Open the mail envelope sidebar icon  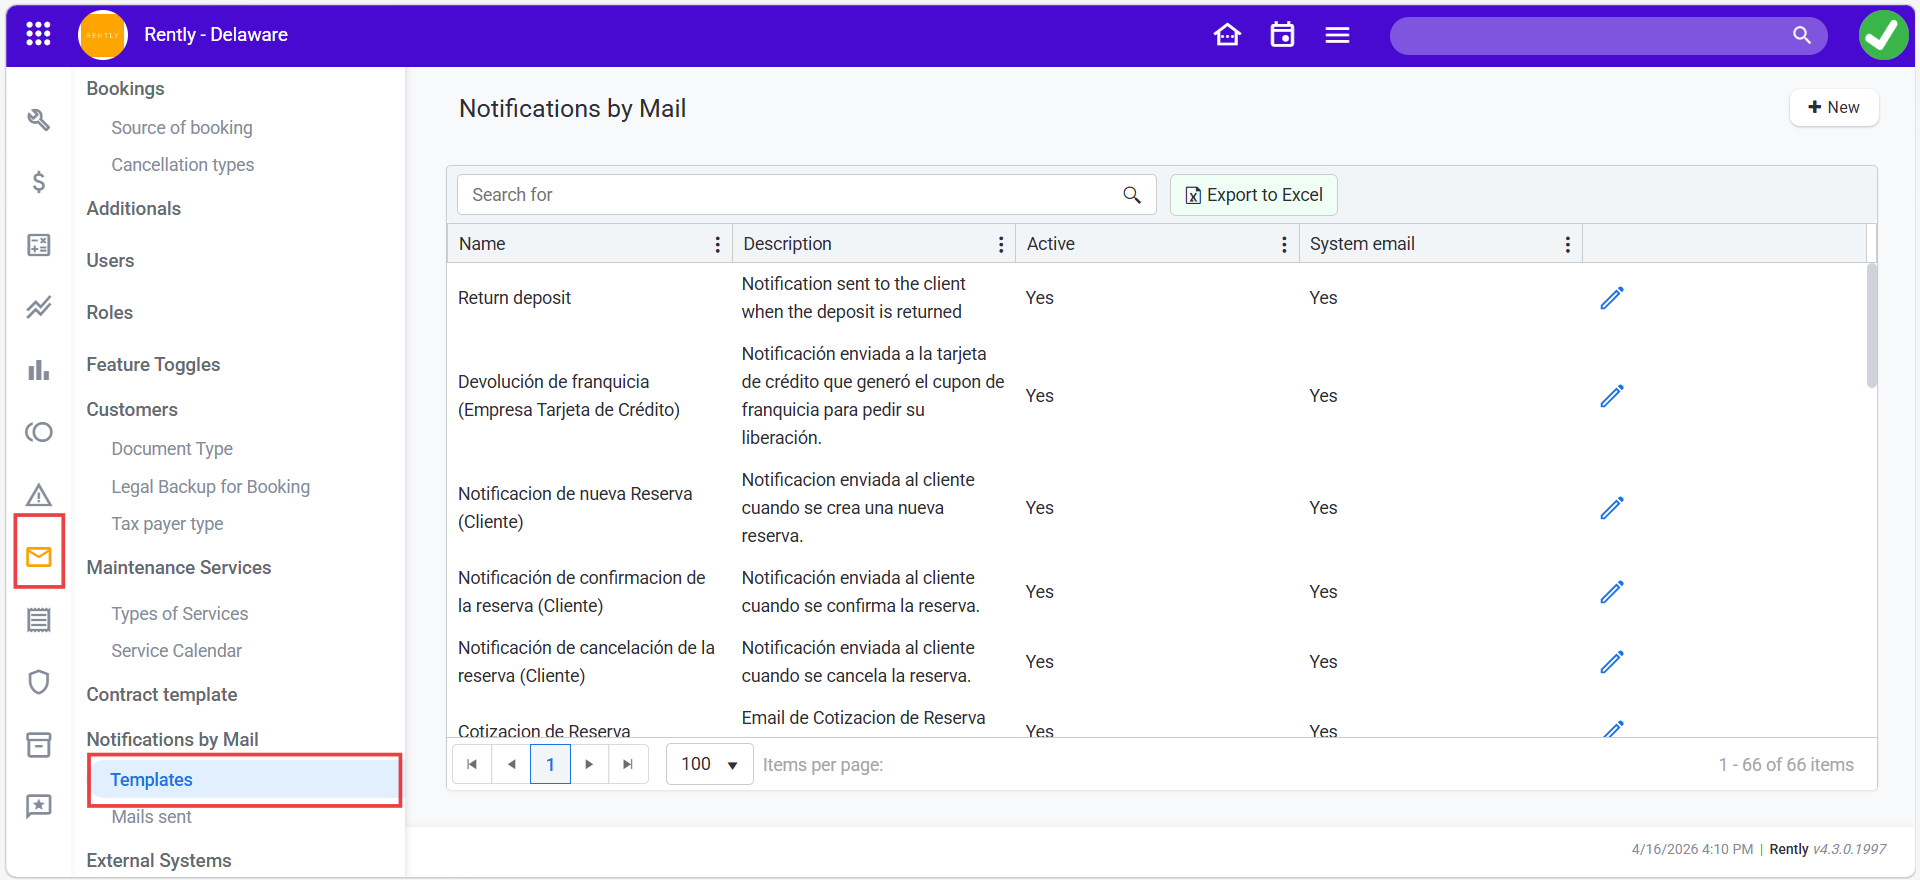(39, 557)
